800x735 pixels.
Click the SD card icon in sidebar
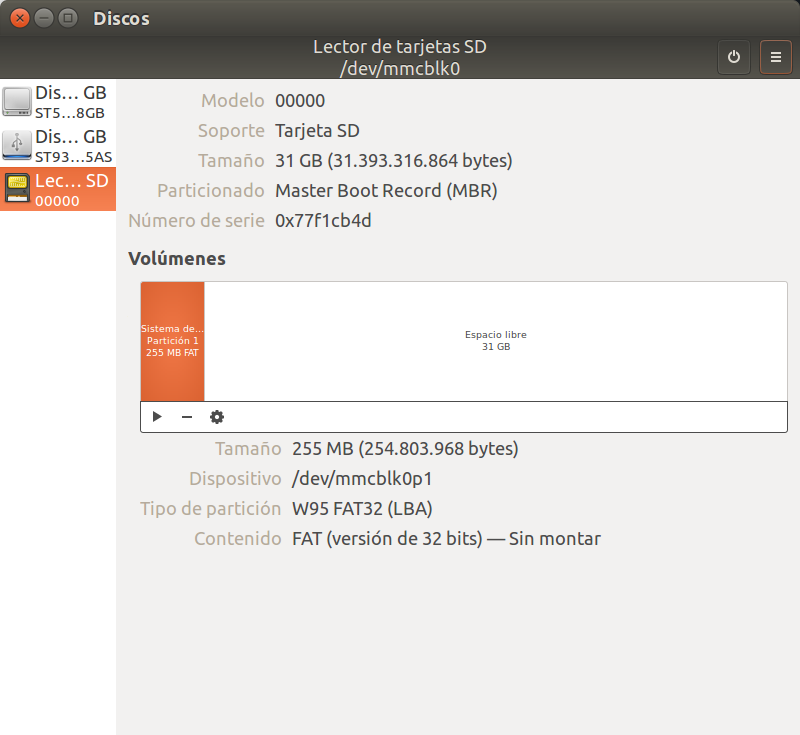[x=17, y=189]
